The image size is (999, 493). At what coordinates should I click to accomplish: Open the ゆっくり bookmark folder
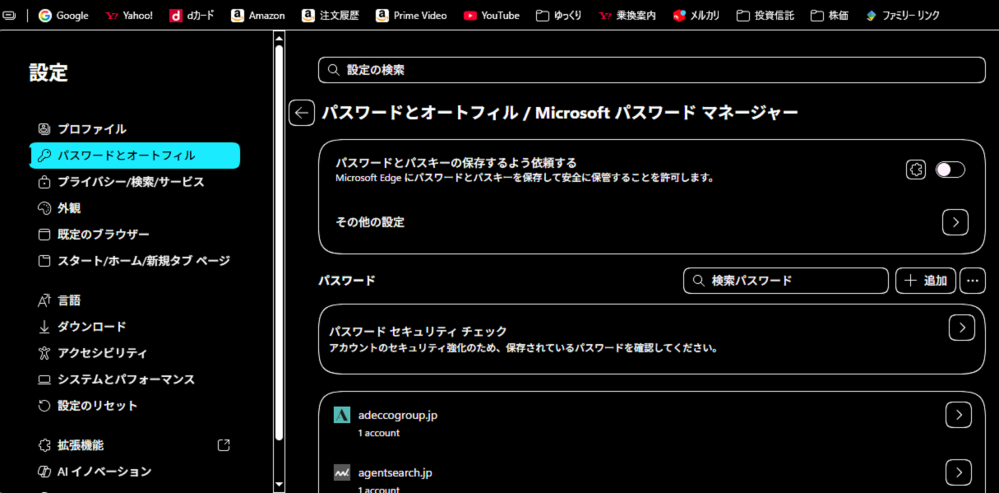(x=559, y=15)
